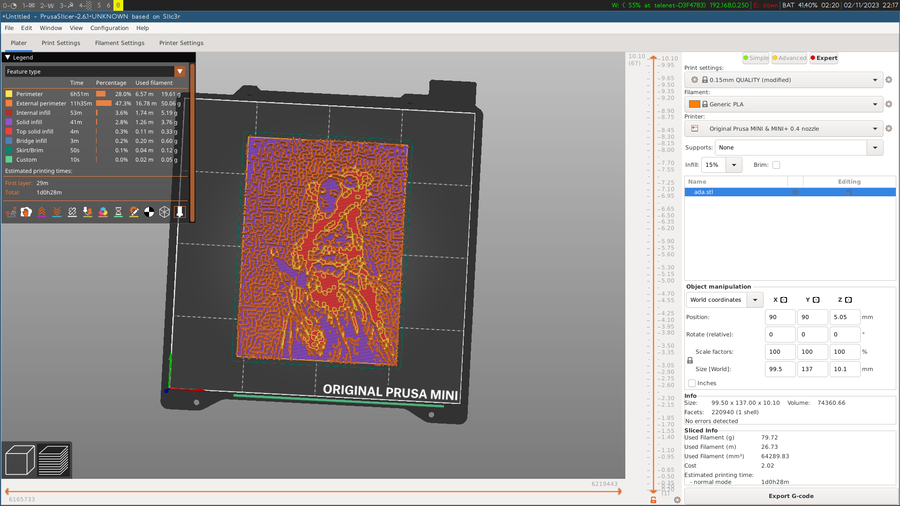Viewport: 900px width, 506px height.
Task: Toggle Travel moves visibility icon in legend
Action: pyautogui.click(x=11, y=212)
